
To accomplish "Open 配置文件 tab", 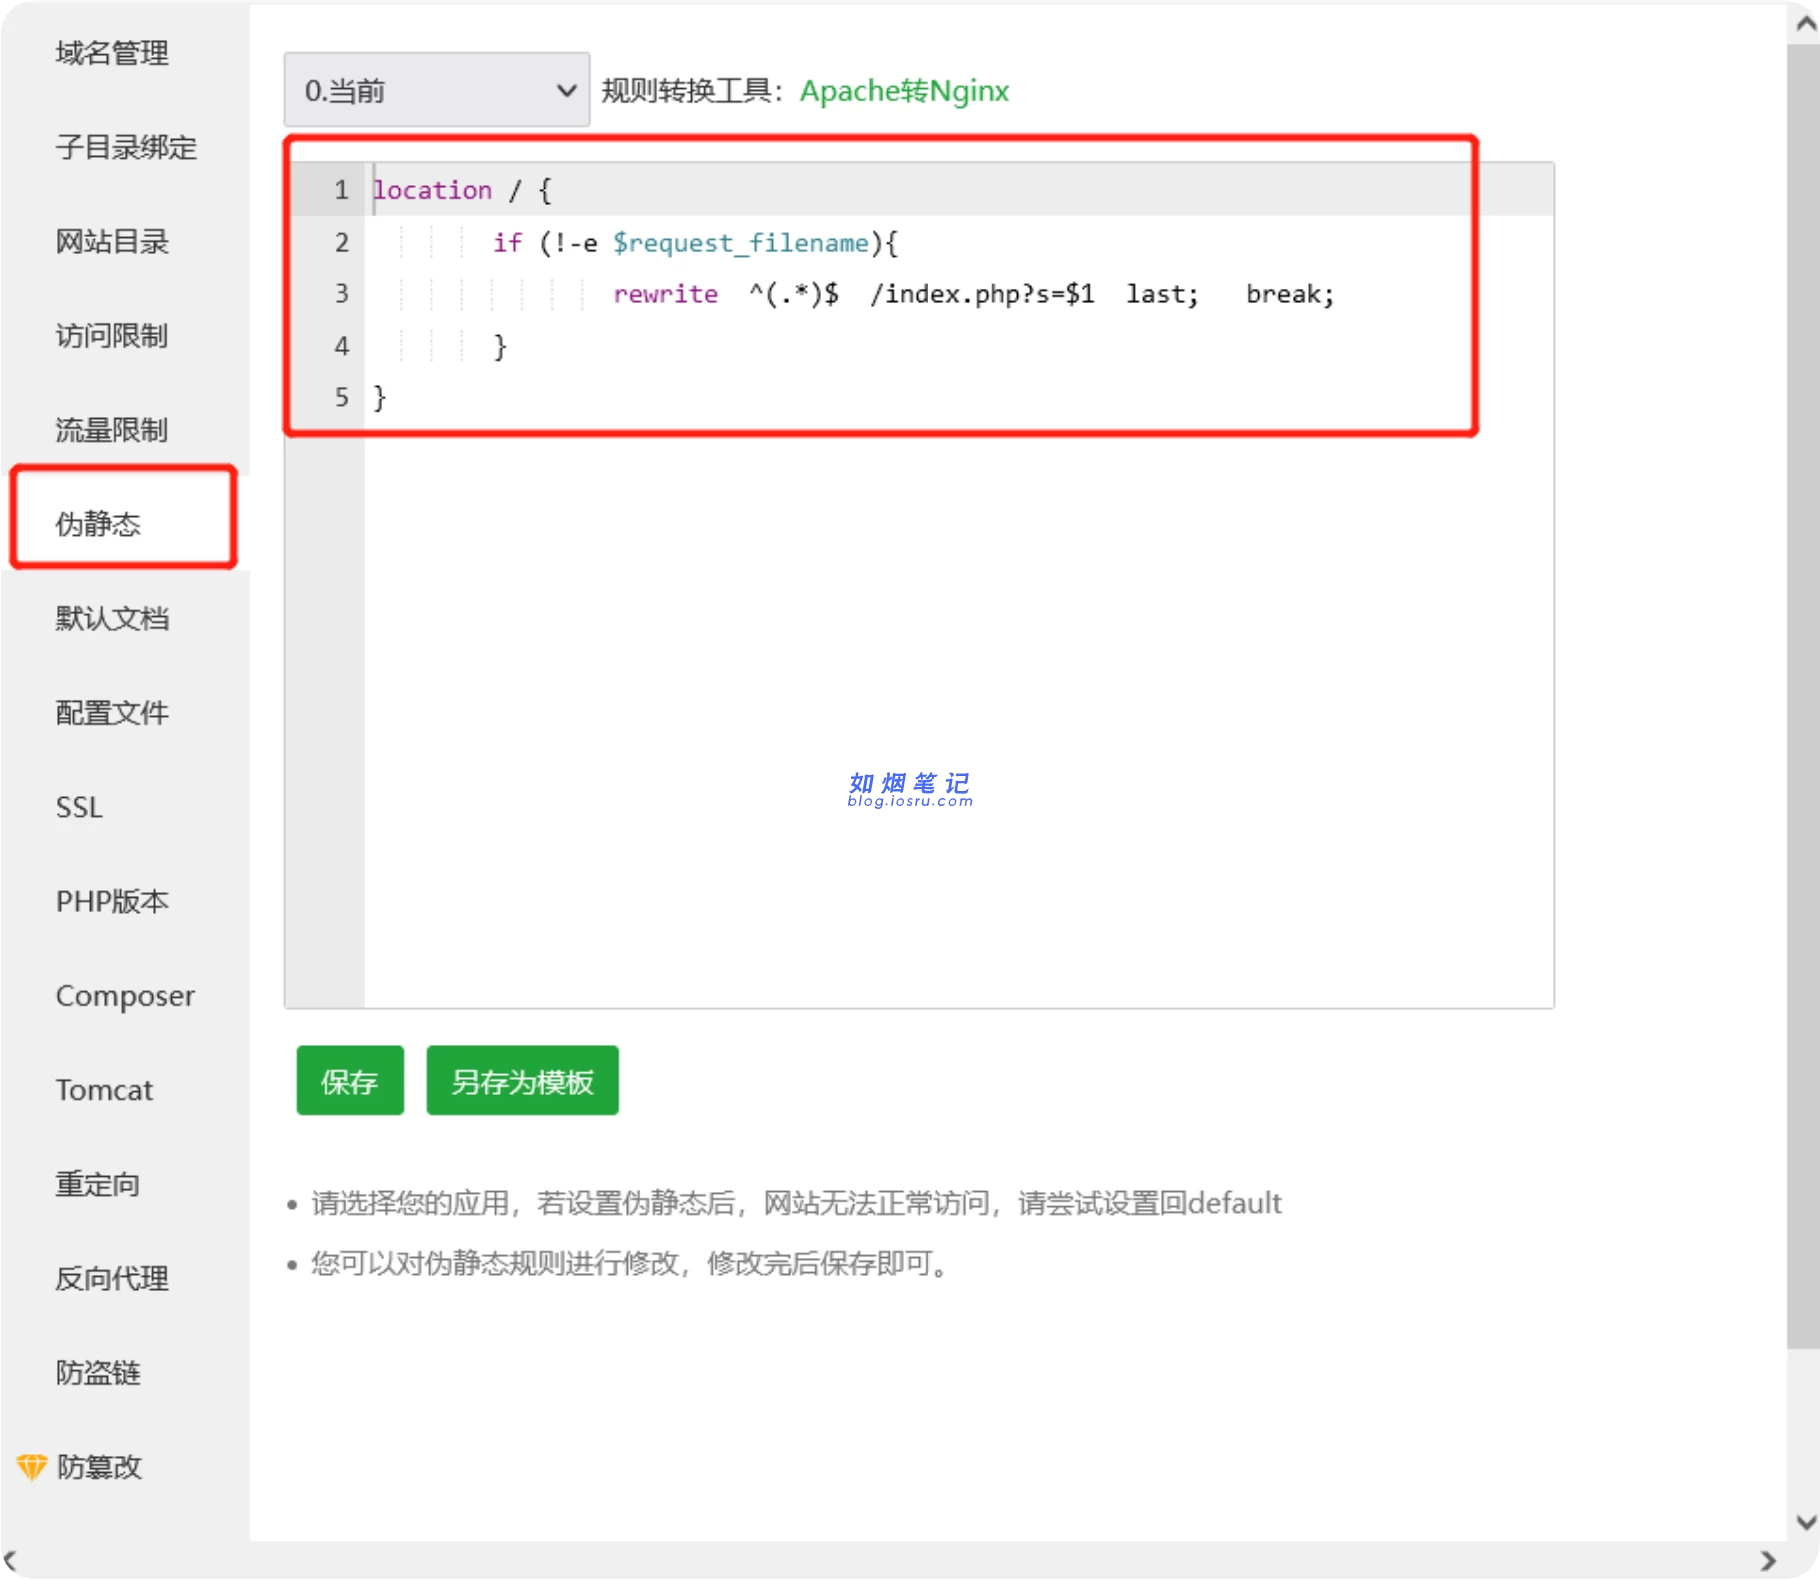I will point(112,713).
